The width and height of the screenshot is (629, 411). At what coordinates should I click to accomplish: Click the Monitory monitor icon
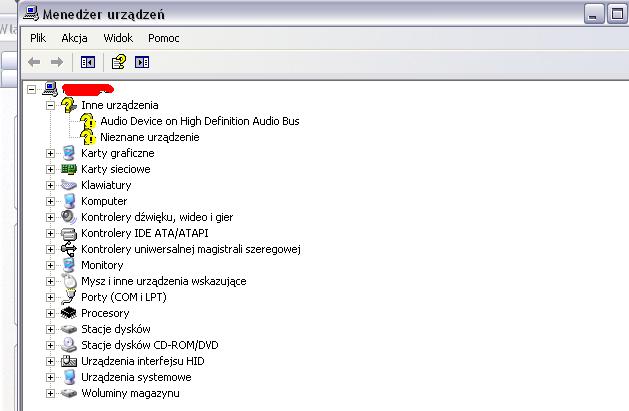[x=69, y=265]
